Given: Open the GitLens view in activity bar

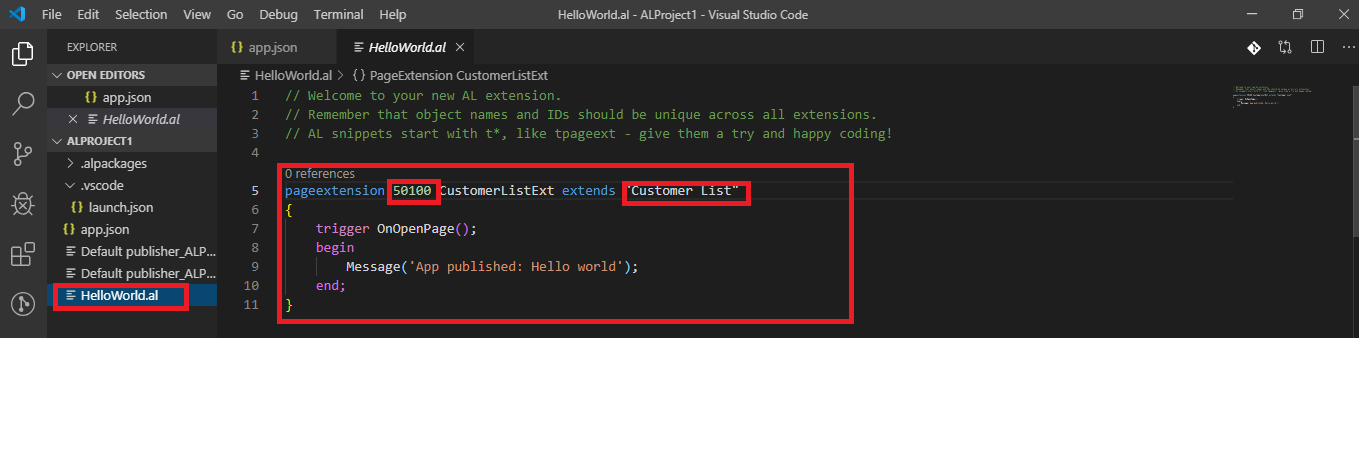Looking at the screenshot, I should point(23,303).
